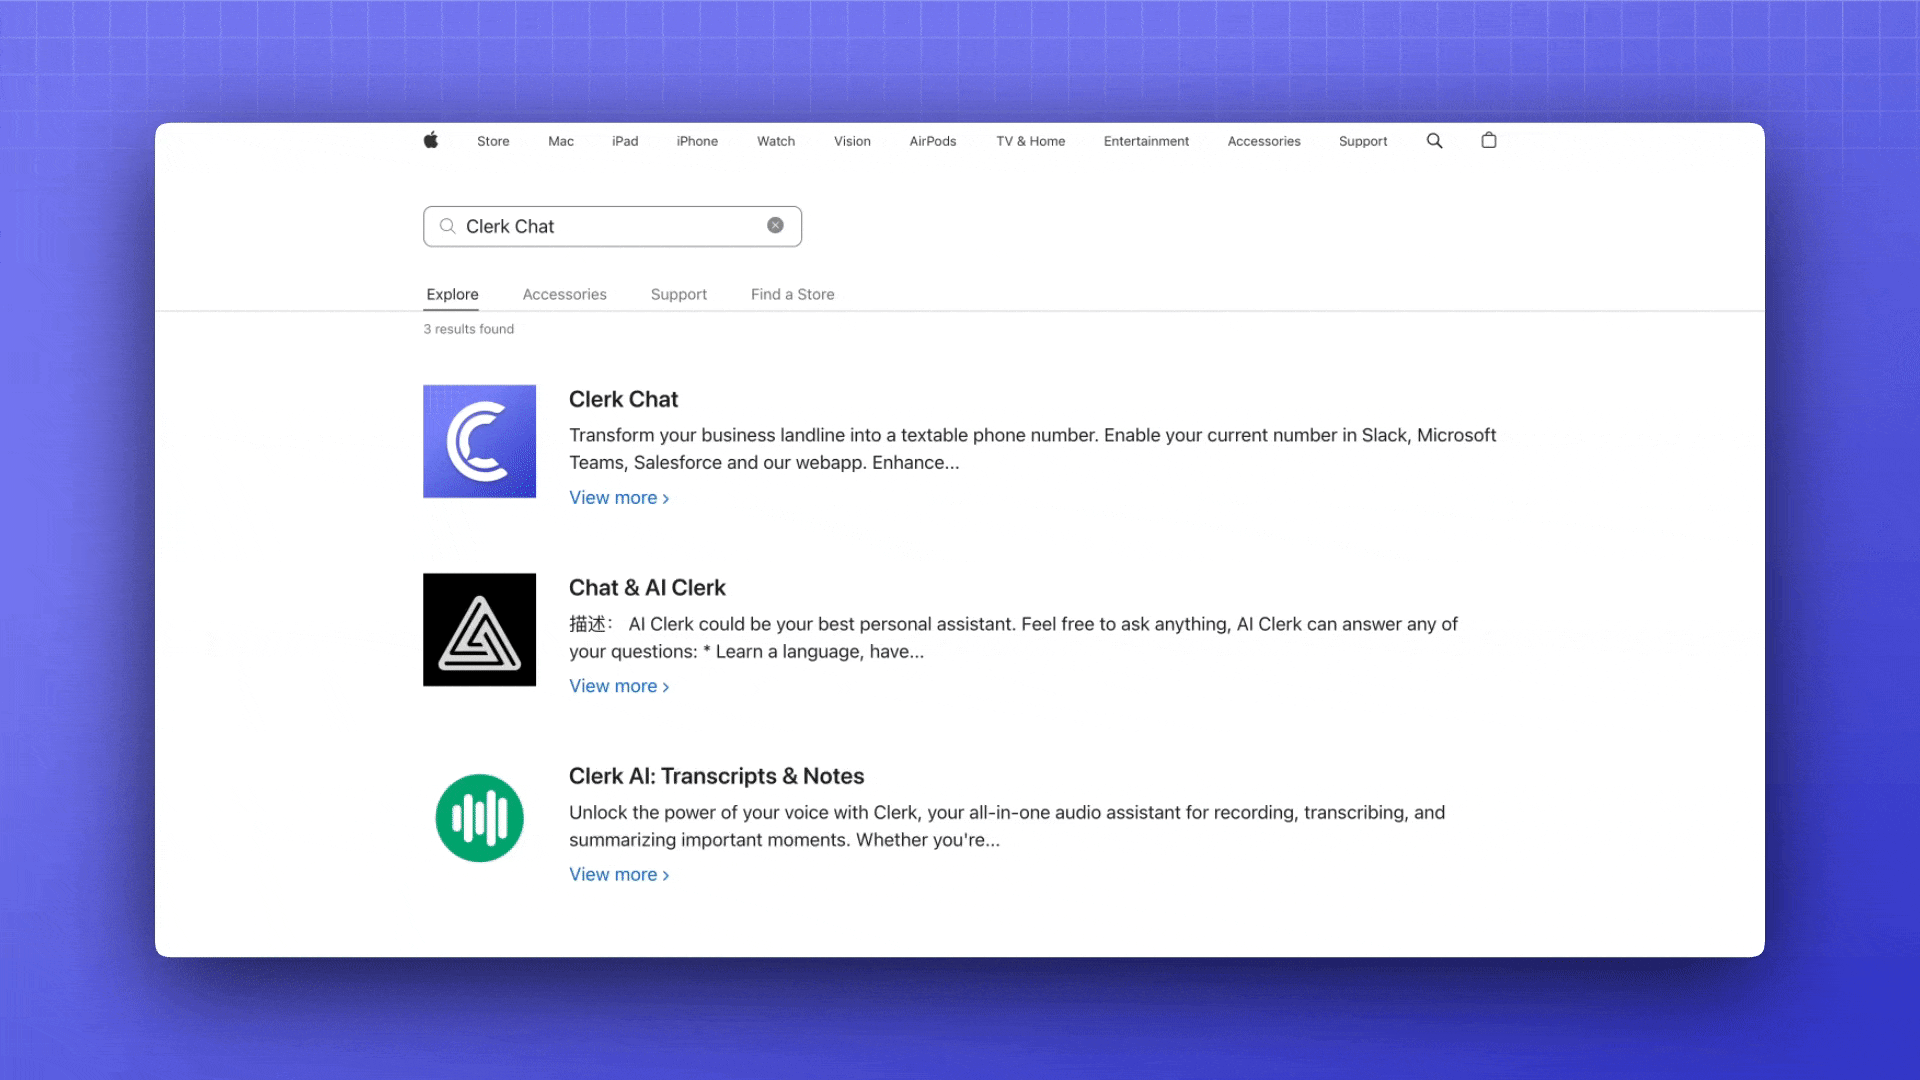Screen dimensions: 1920x1080
Task: Open the search magnifier in navbar
Action: tap(1434, 141)
